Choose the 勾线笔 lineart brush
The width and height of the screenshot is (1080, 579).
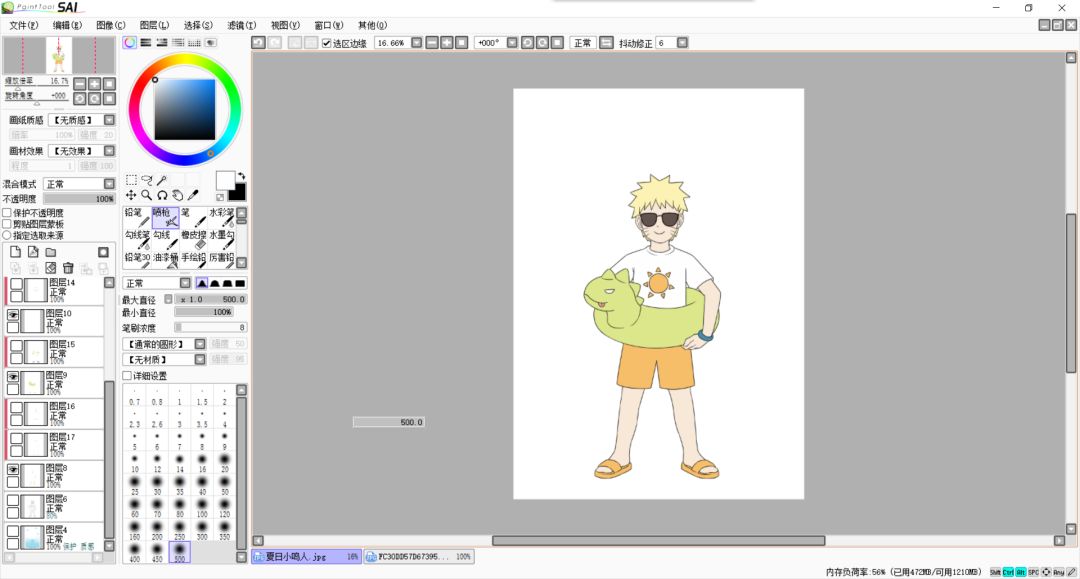[137, 240]
